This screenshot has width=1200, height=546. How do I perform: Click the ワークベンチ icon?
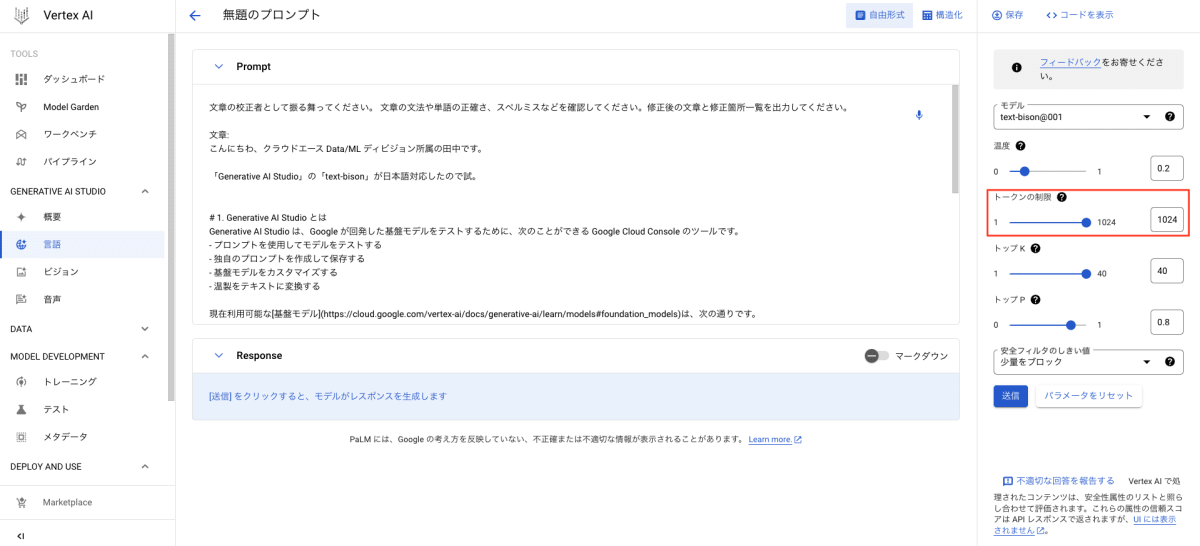pyautogui.click(x=21, y=134)
